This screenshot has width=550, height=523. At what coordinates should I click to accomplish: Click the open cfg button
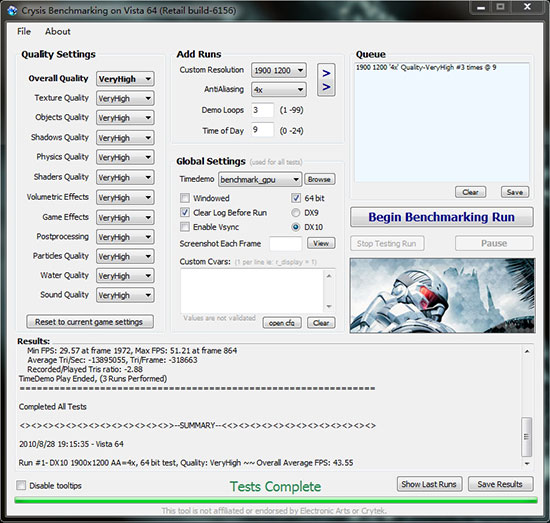282,323
